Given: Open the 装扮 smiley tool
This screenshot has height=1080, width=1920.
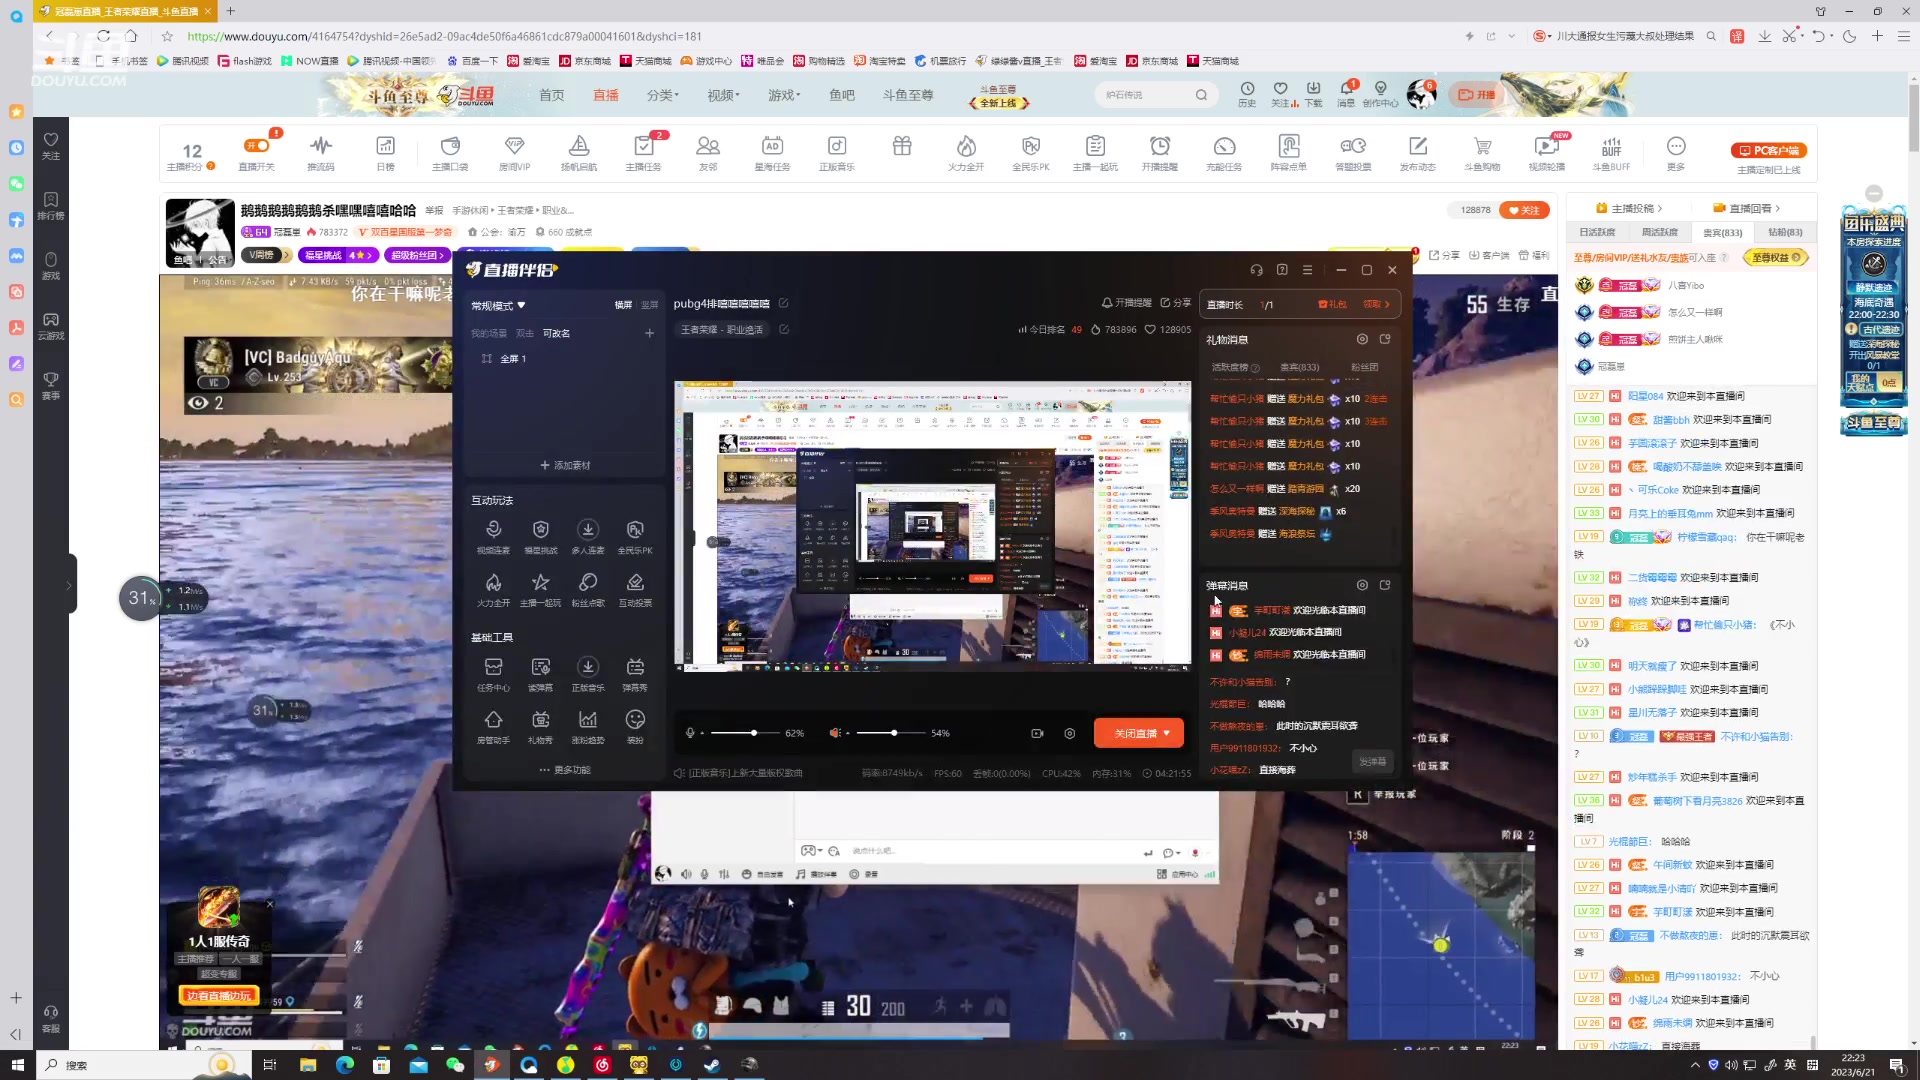Looking at the screenshot, I should click(635, 727).
